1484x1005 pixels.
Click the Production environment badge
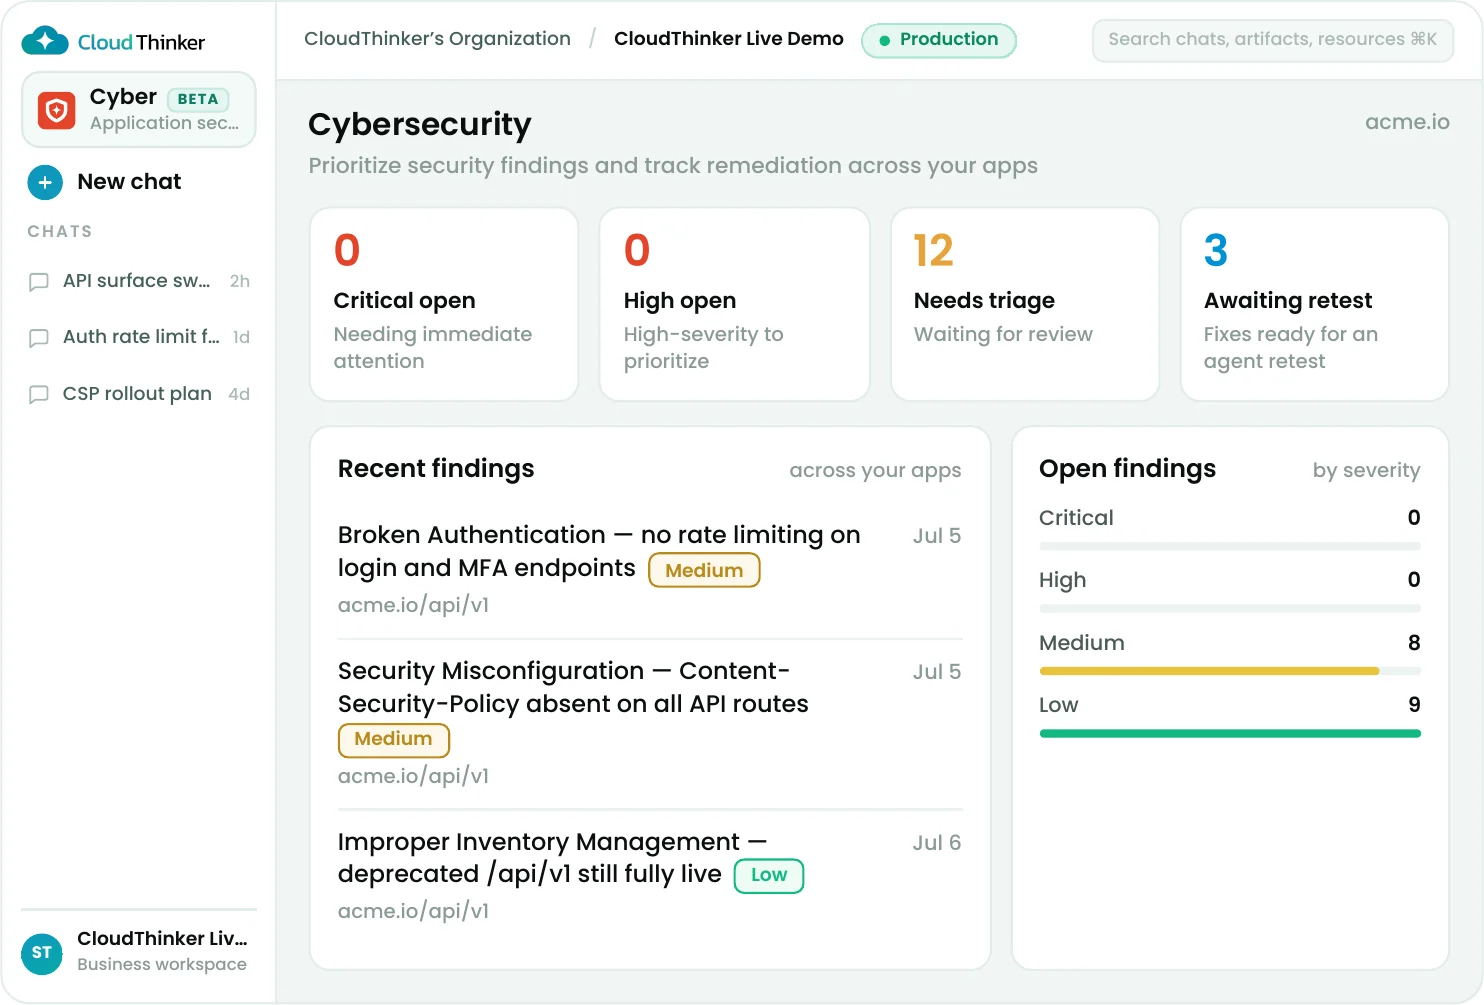[x=939, y=40]
